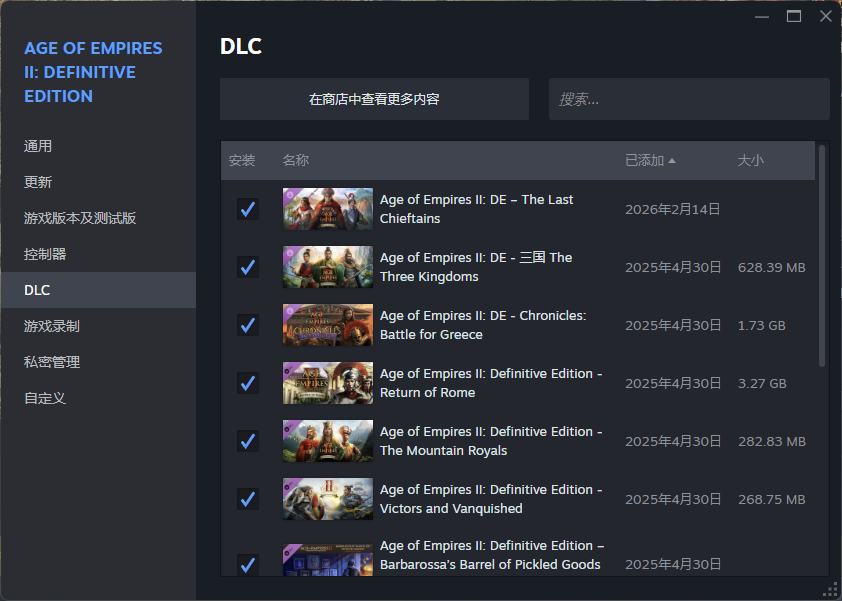Click the Return of Rome thumbnail

[x=327, y=383]
